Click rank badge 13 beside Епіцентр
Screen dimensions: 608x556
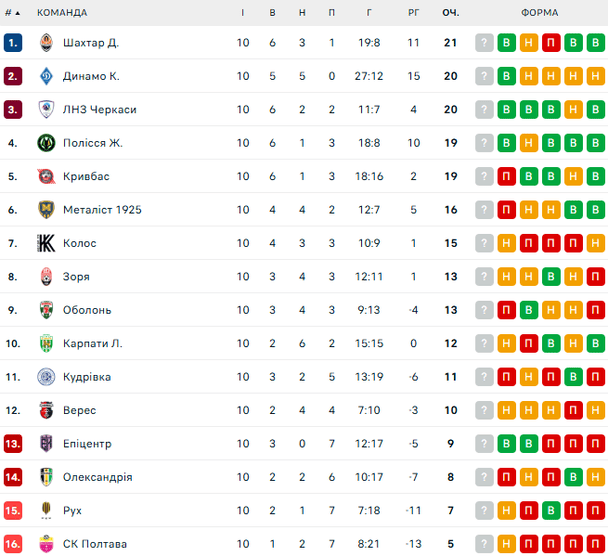pyautogui.click(x=13, y=444)
